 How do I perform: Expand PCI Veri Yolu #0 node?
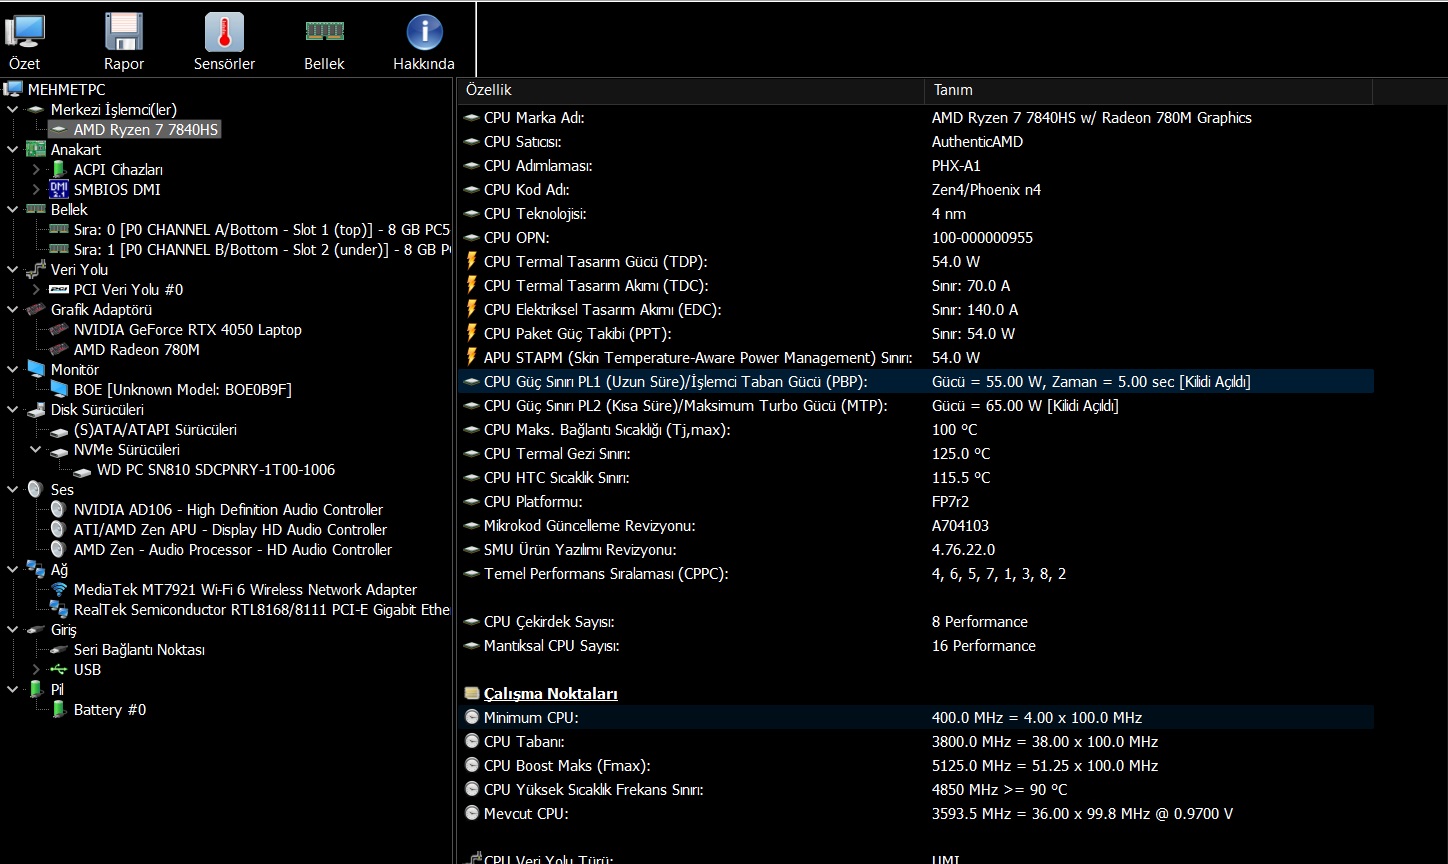[36, 290]
